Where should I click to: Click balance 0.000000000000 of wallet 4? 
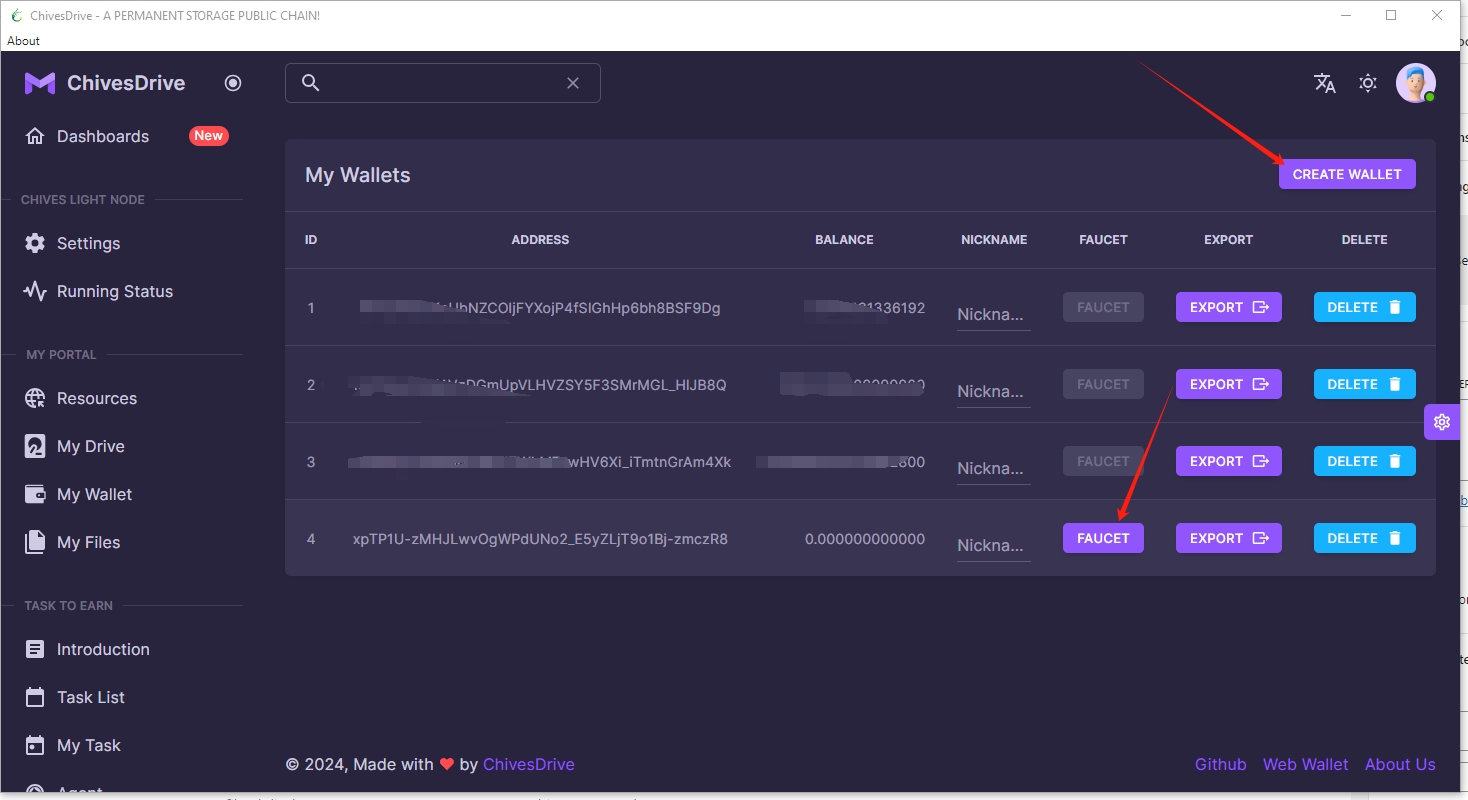coord(865,539)
